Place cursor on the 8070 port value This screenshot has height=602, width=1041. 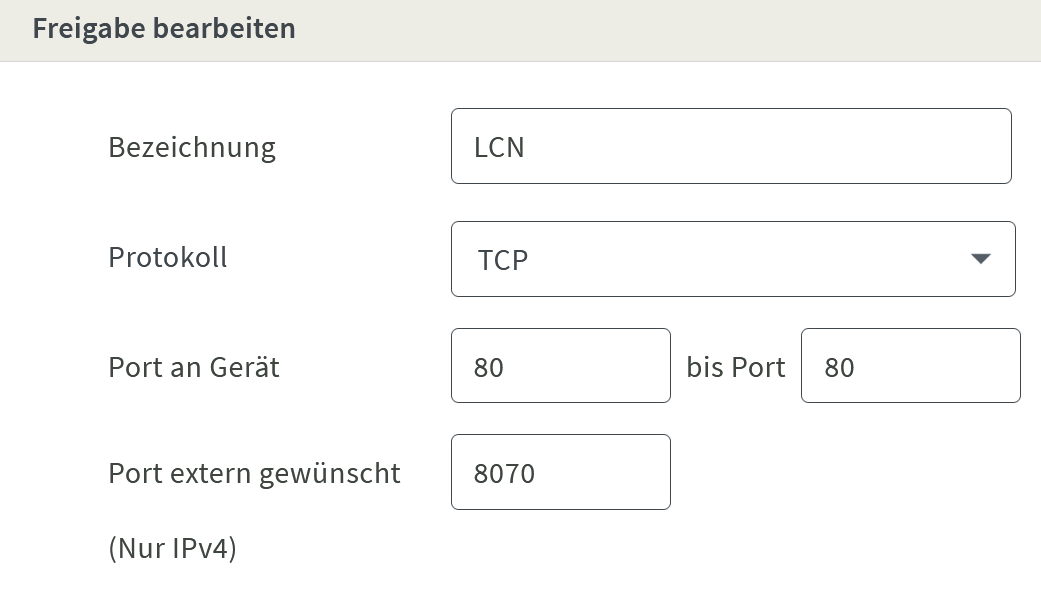(505, 473)
